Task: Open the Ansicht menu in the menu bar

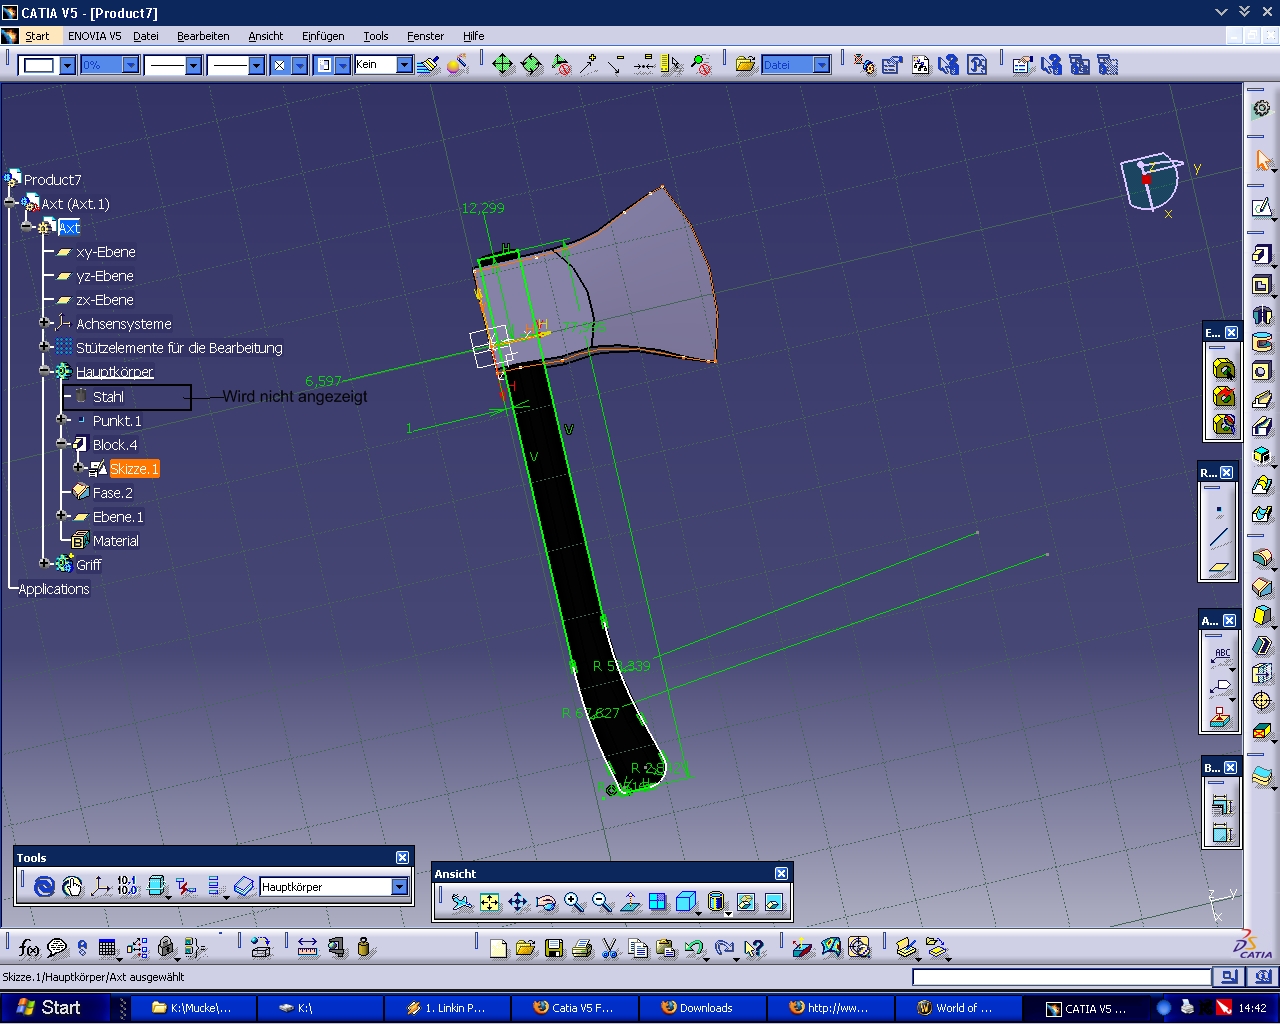Action: tap(266, 36)
